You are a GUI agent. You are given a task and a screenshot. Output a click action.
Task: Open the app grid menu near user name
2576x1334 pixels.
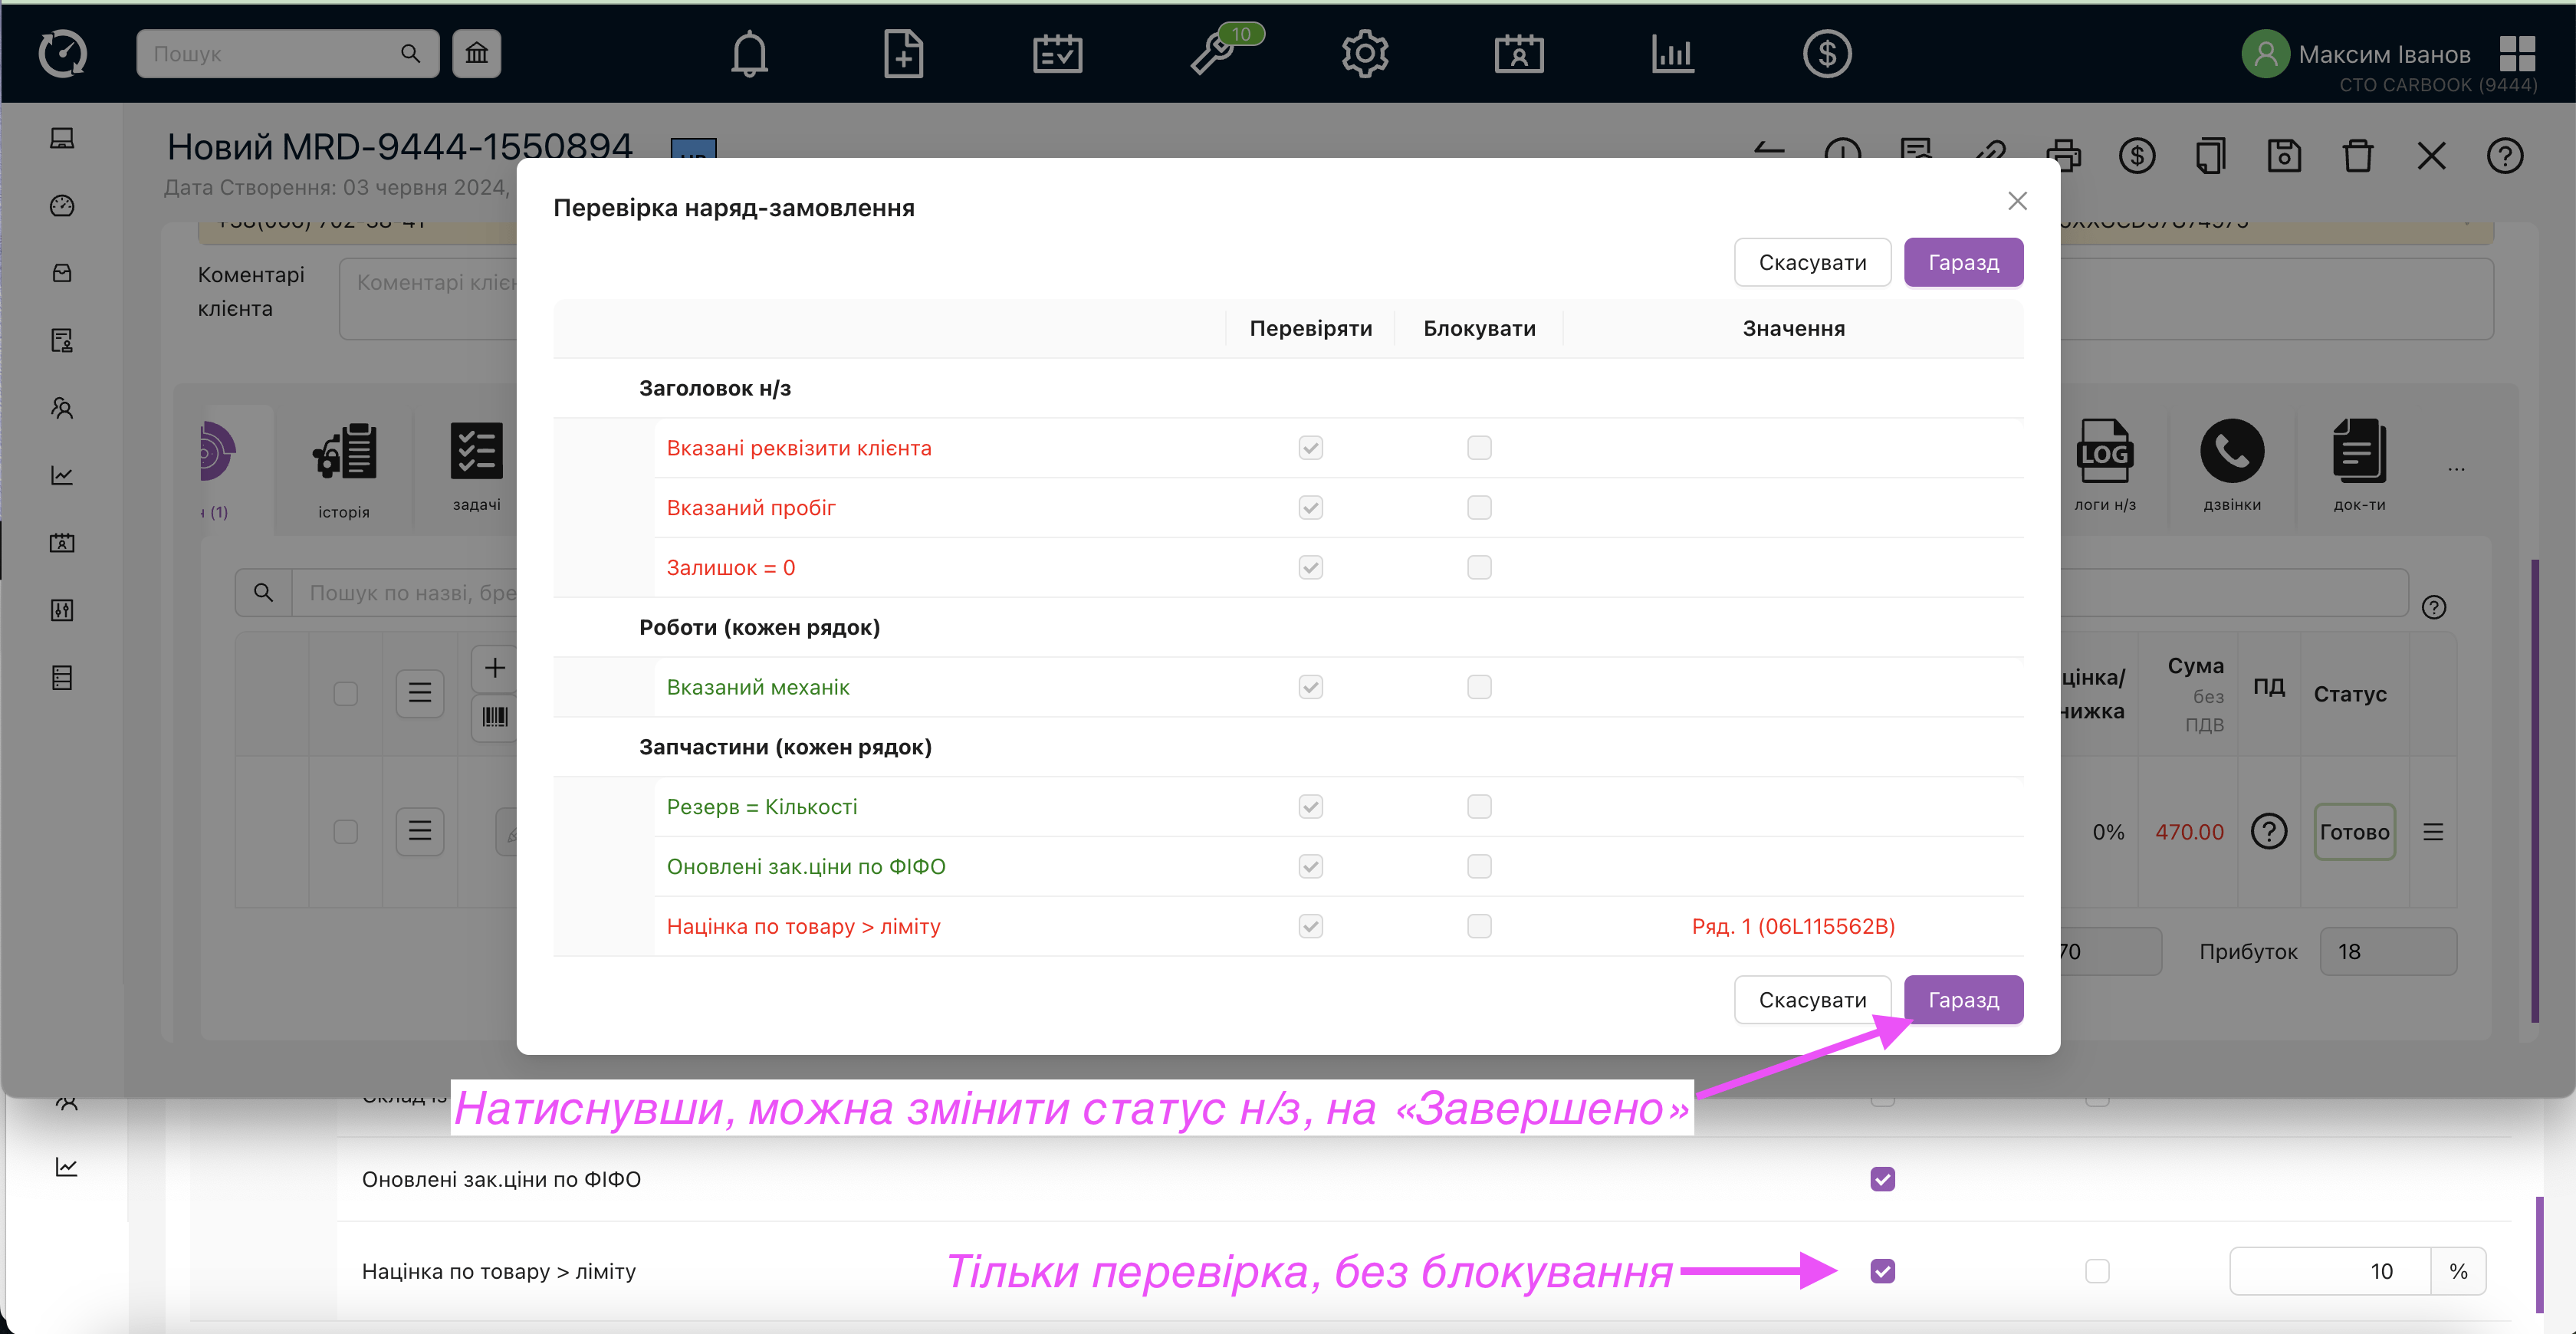pyautogui.click(x=2516, y=52)
